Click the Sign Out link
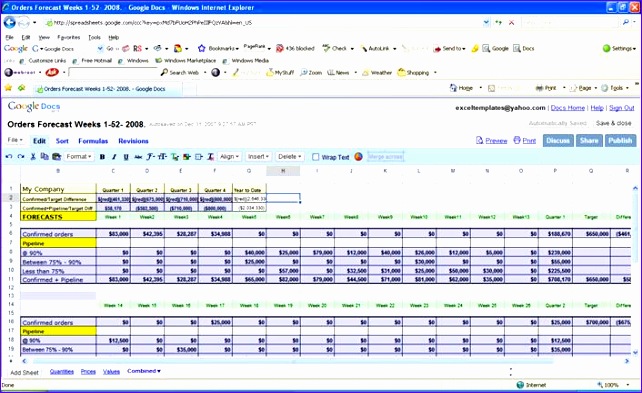This screenshot has height=393, width=642. [x=622, y=108]
